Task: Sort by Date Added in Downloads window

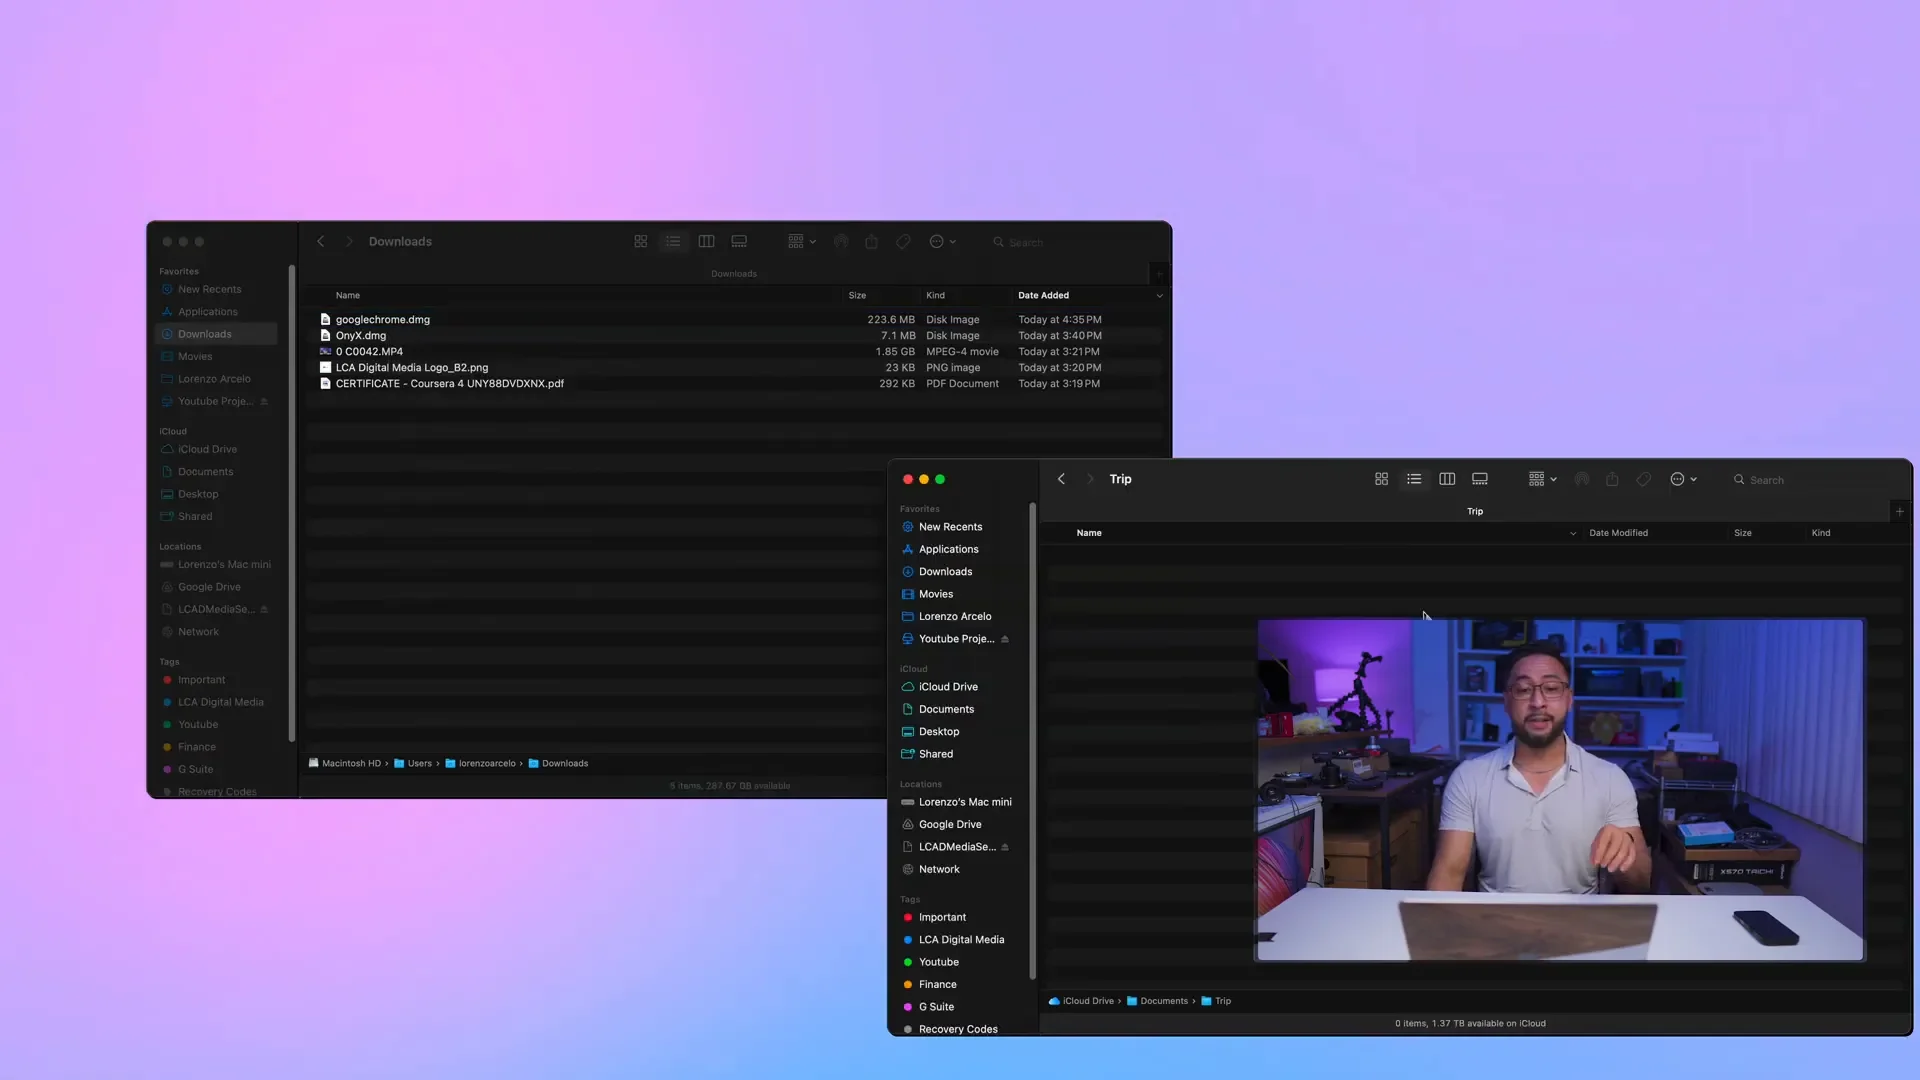Action: click(1043, 295)
